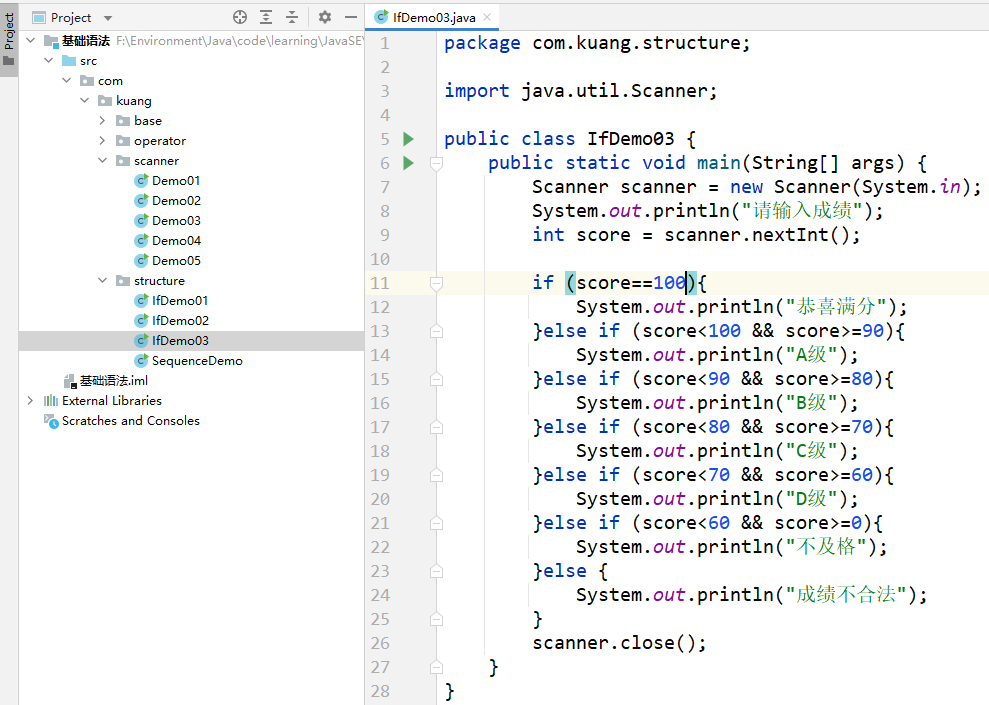989x705 pixels.
Task: Open Demo03 class file
Action: coord(176,221)
